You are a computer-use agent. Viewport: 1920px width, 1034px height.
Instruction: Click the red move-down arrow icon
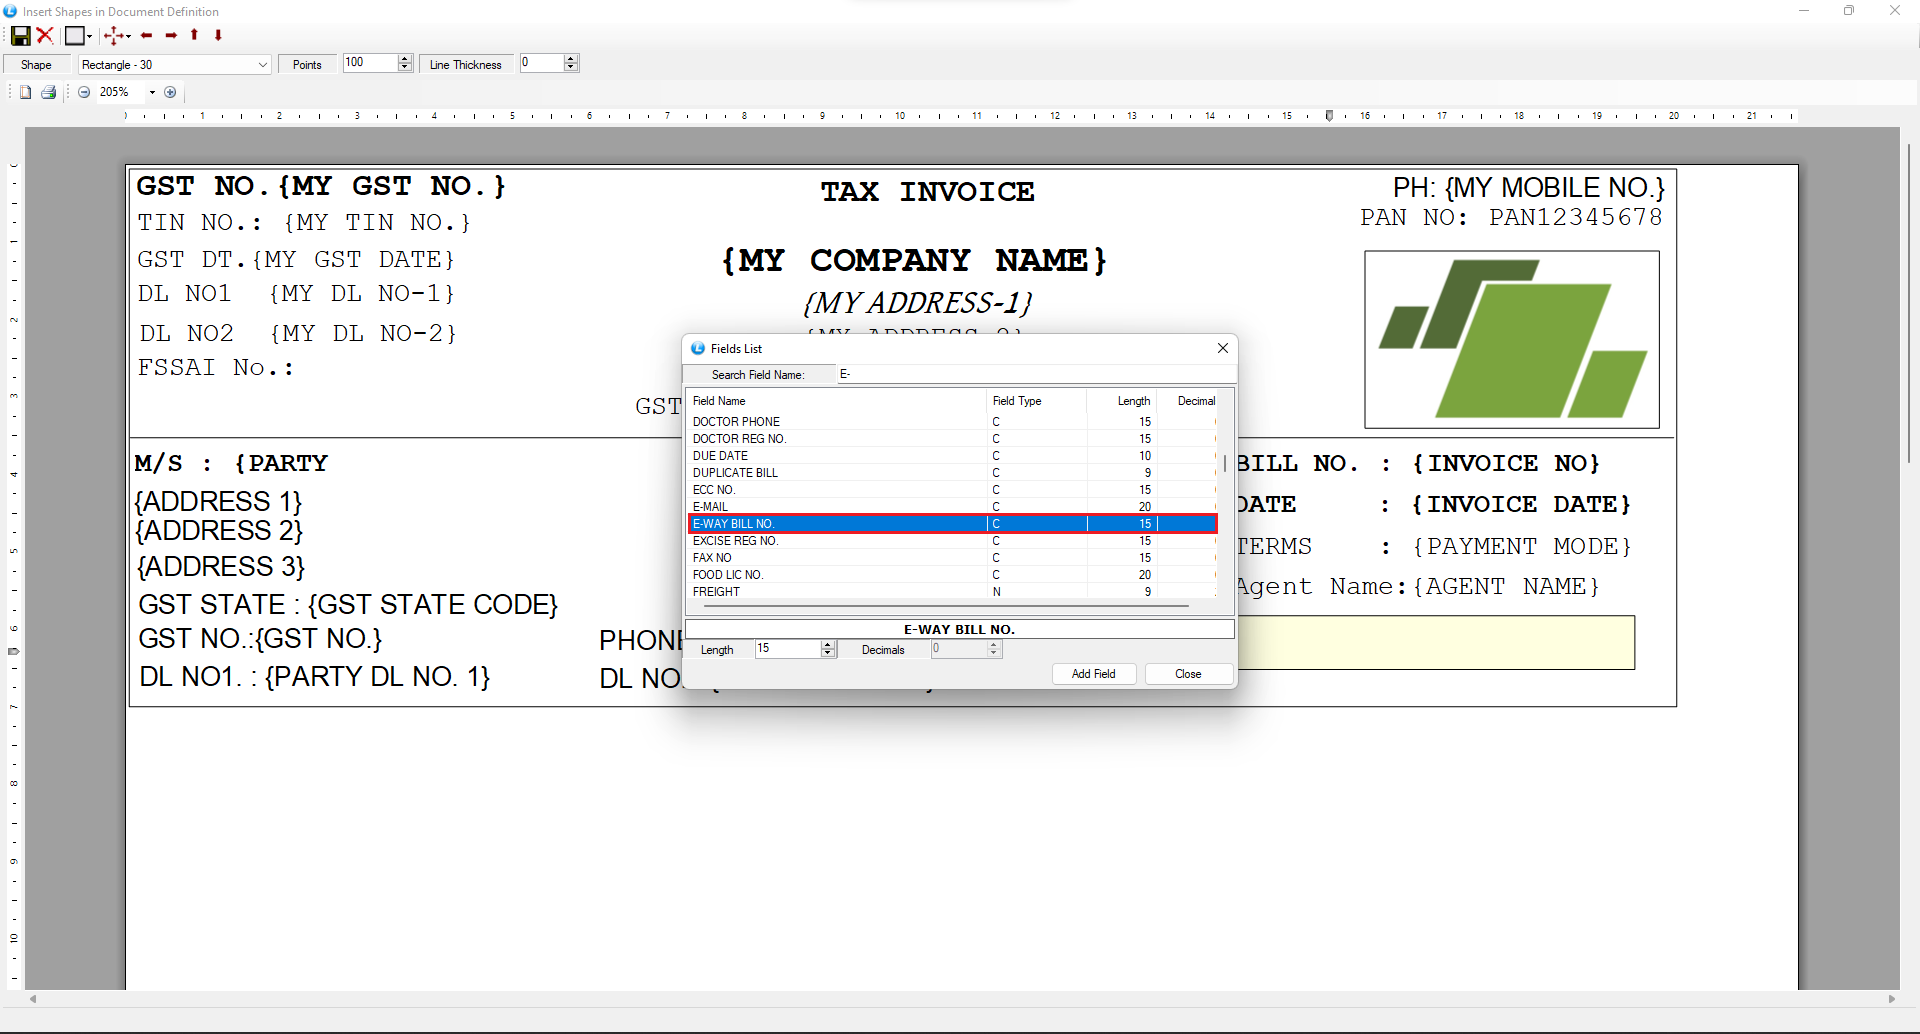click(218, 36)
